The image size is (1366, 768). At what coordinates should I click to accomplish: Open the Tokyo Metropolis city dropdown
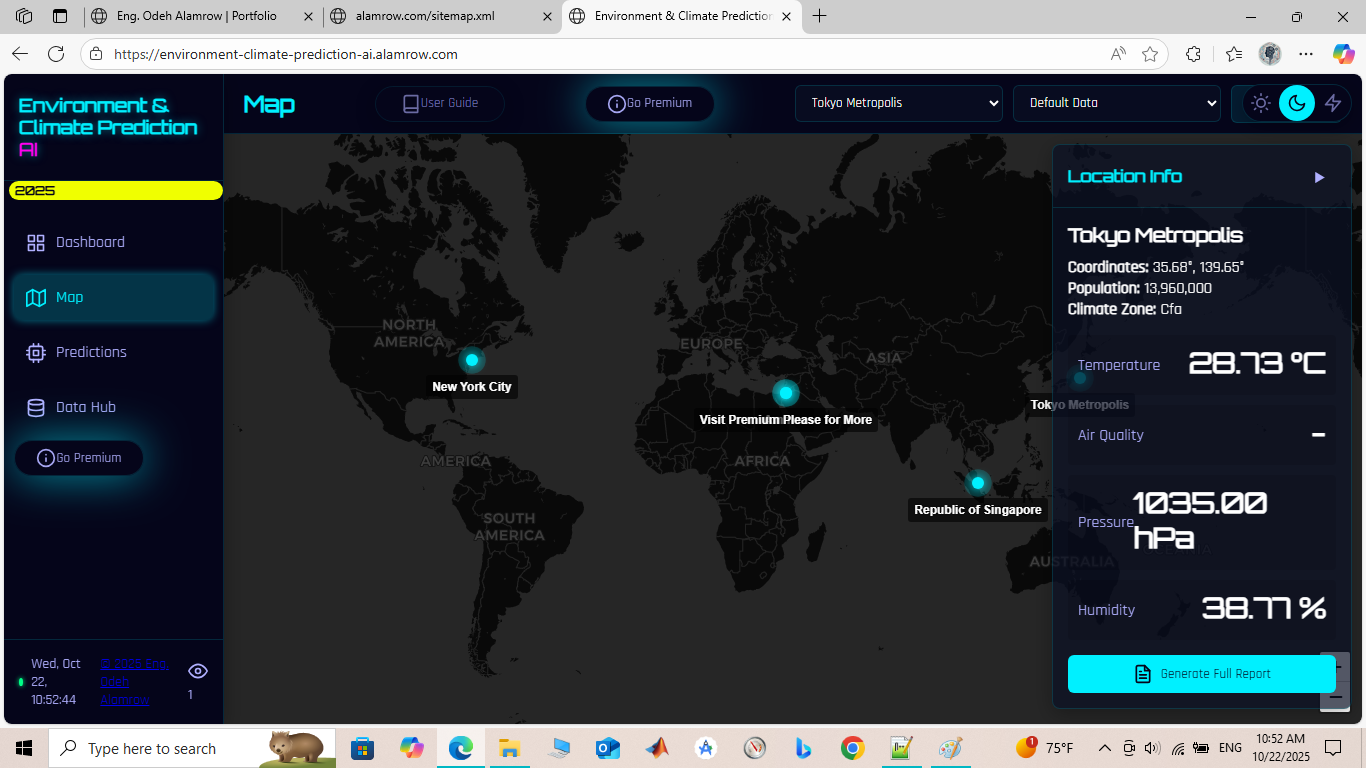tap(898, 103)
